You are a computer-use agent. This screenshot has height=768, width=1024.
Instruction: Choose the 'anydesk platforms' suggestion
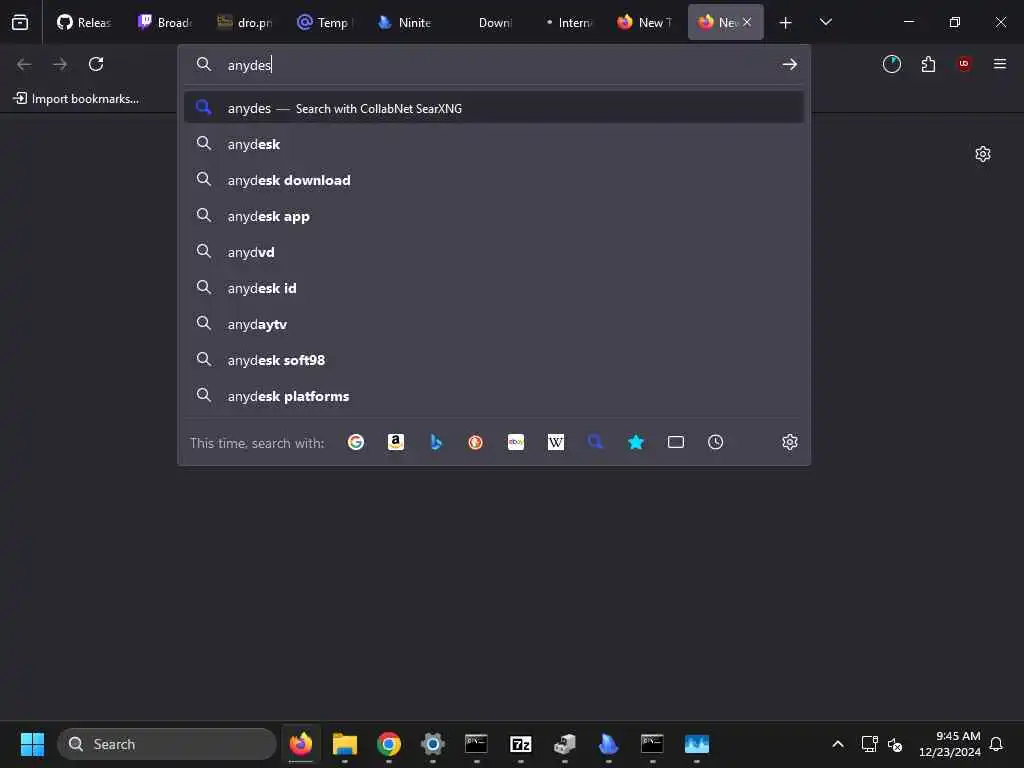pyautogui.click(x=494, y=395)
